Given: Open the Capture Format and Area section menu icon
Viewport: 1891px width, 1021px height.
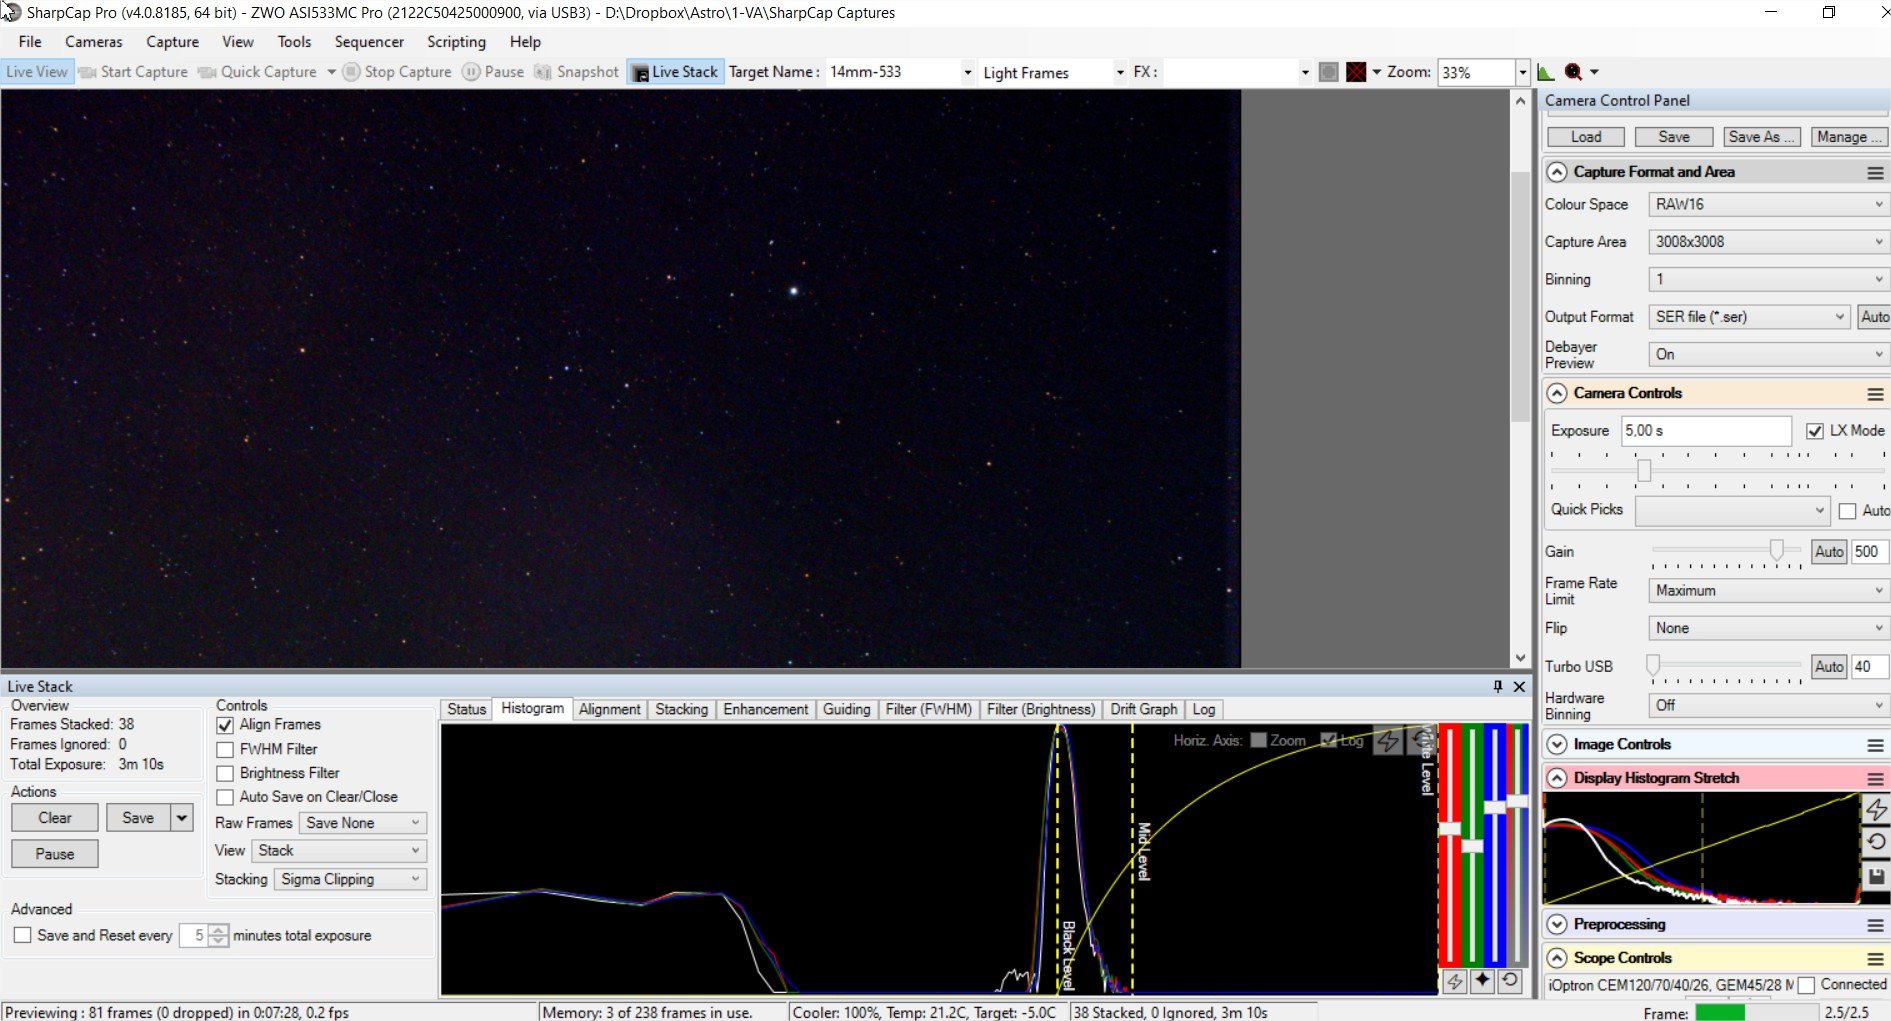Looking at the screenshot, I should tap(1875, 173).
